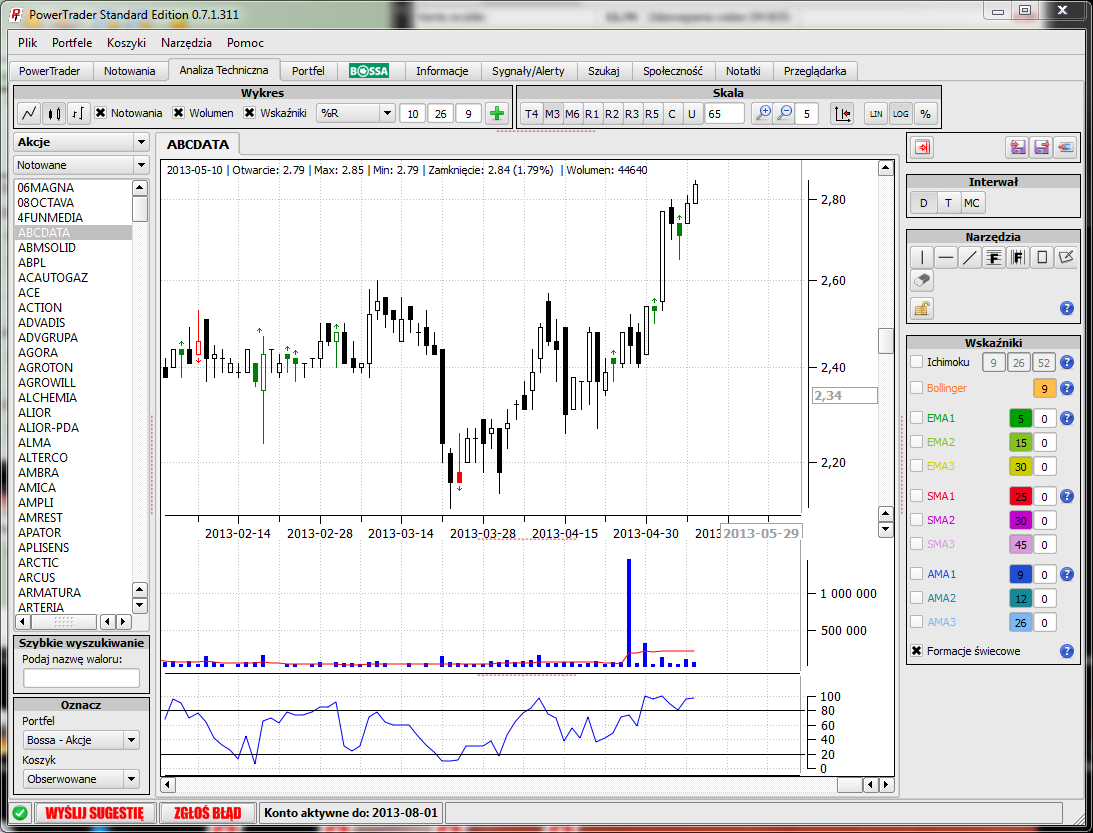Switch to logarithmic scale with LOG
The width and height of the screenshot is (1093, 833).
click(x=901, y=114)
